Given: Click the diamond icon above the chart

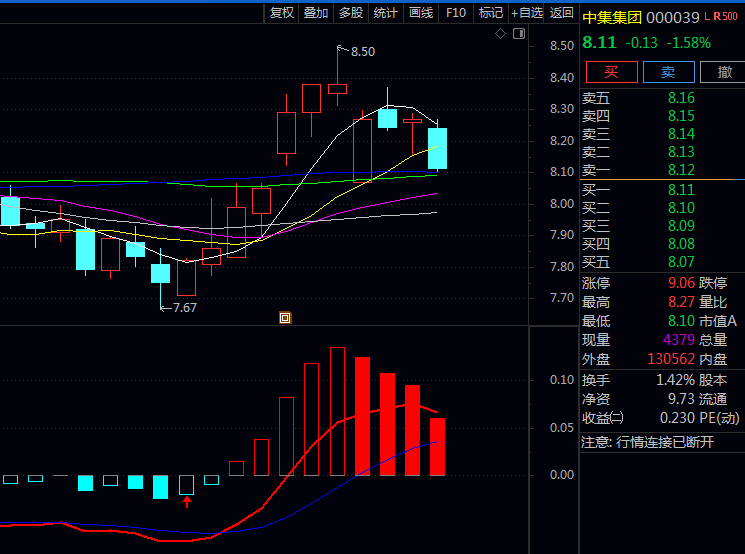Looking at the screenshot, I should 500,34.
